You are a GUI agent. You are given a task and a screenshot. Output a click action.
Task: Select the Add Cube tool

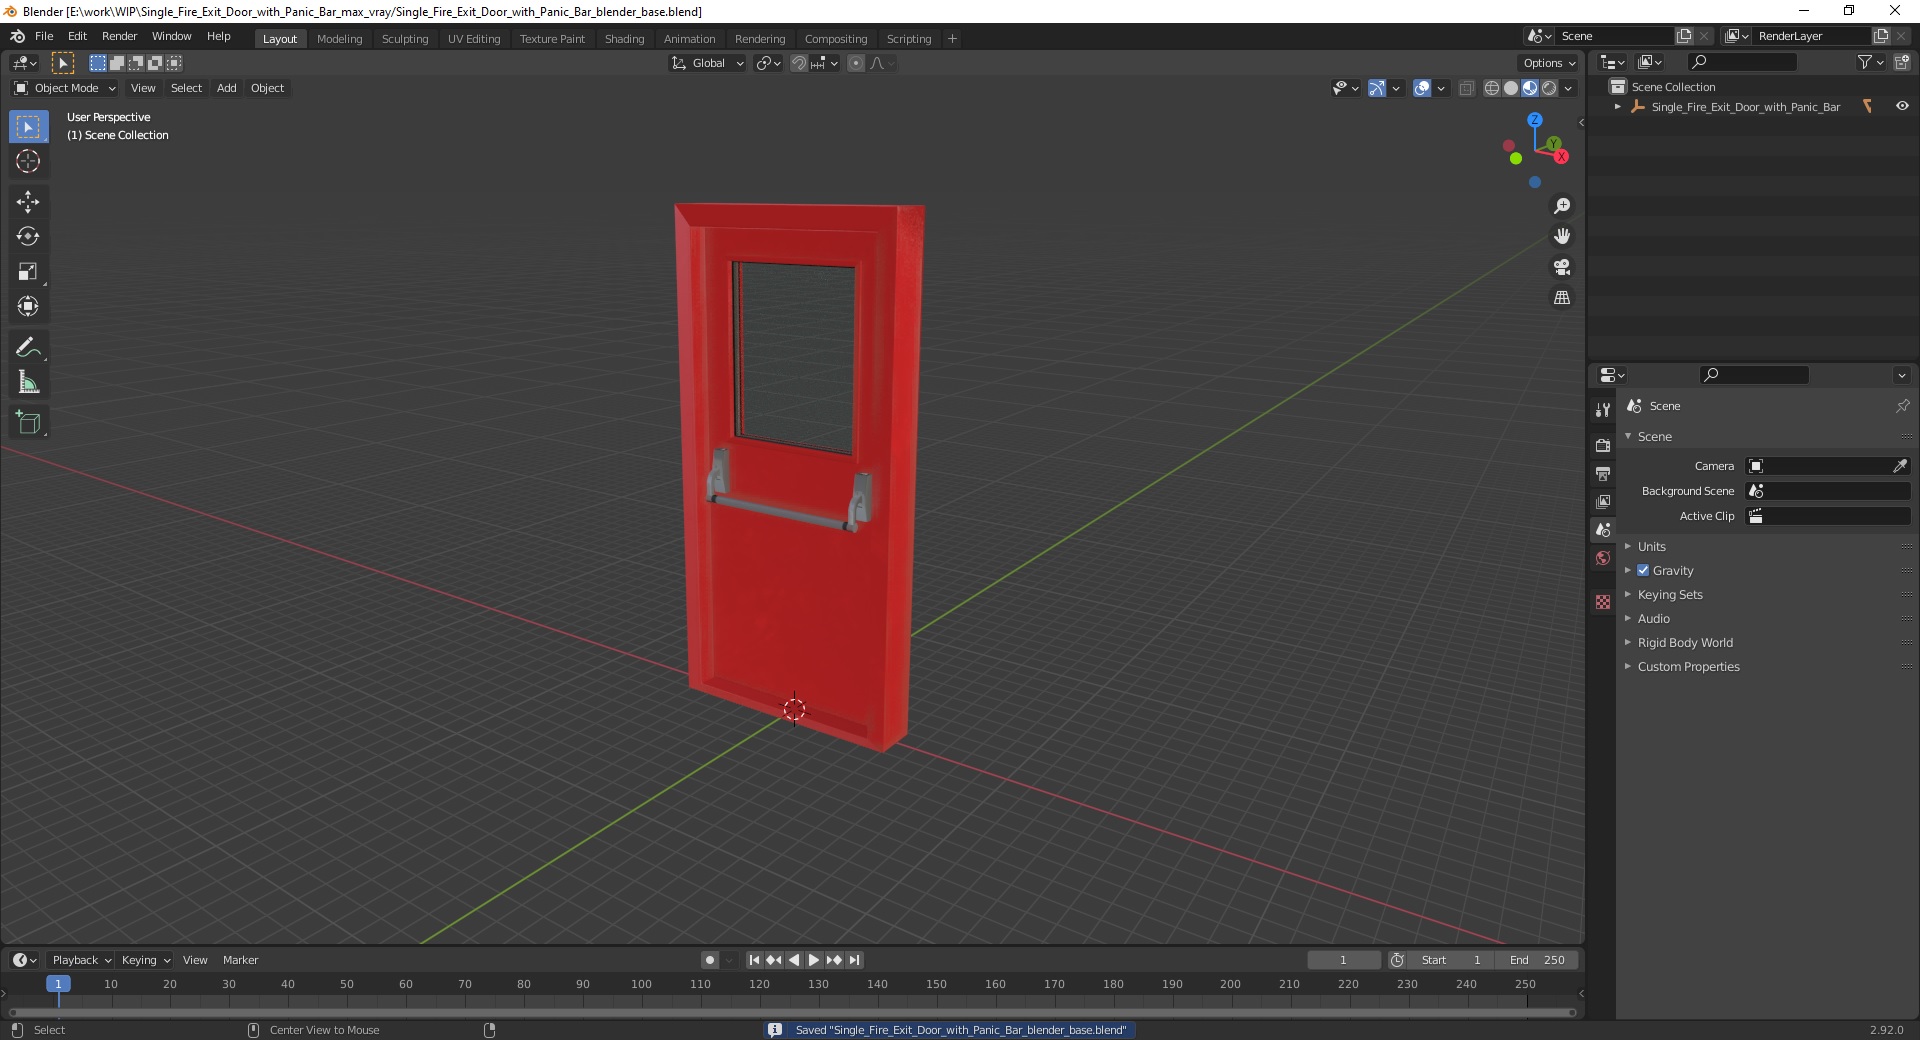pyautogui.click(x=28, y=423)
